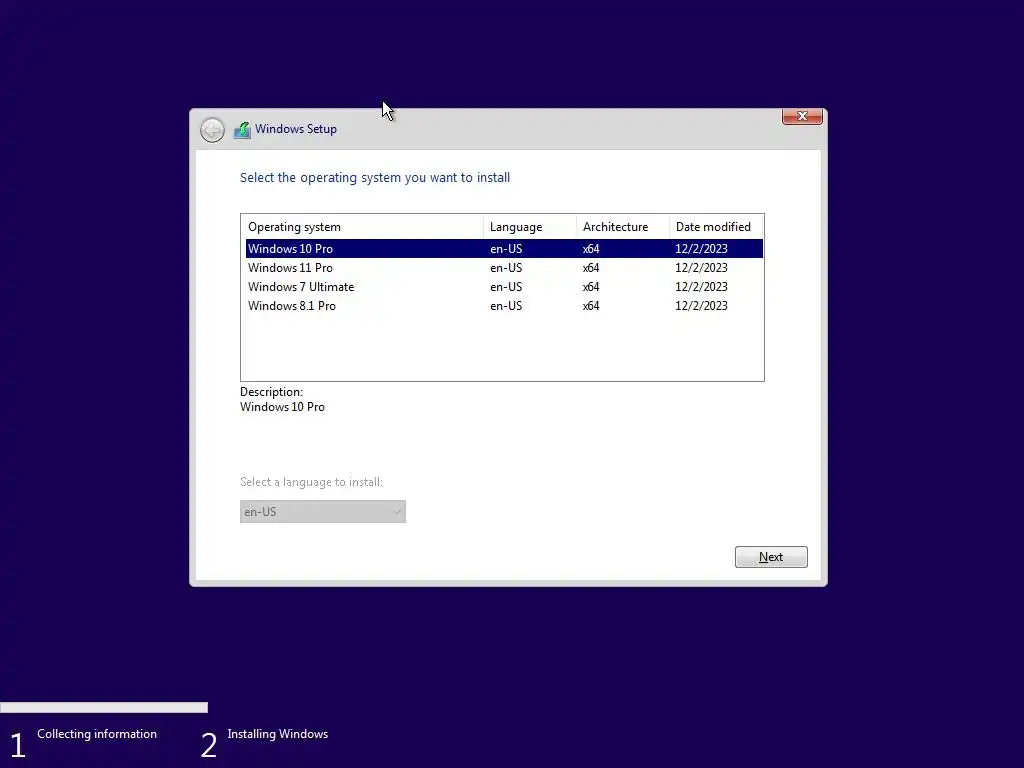Close the Windows Setup dialog
This screenshot has height=768, width=1024.
click(802, 116)
